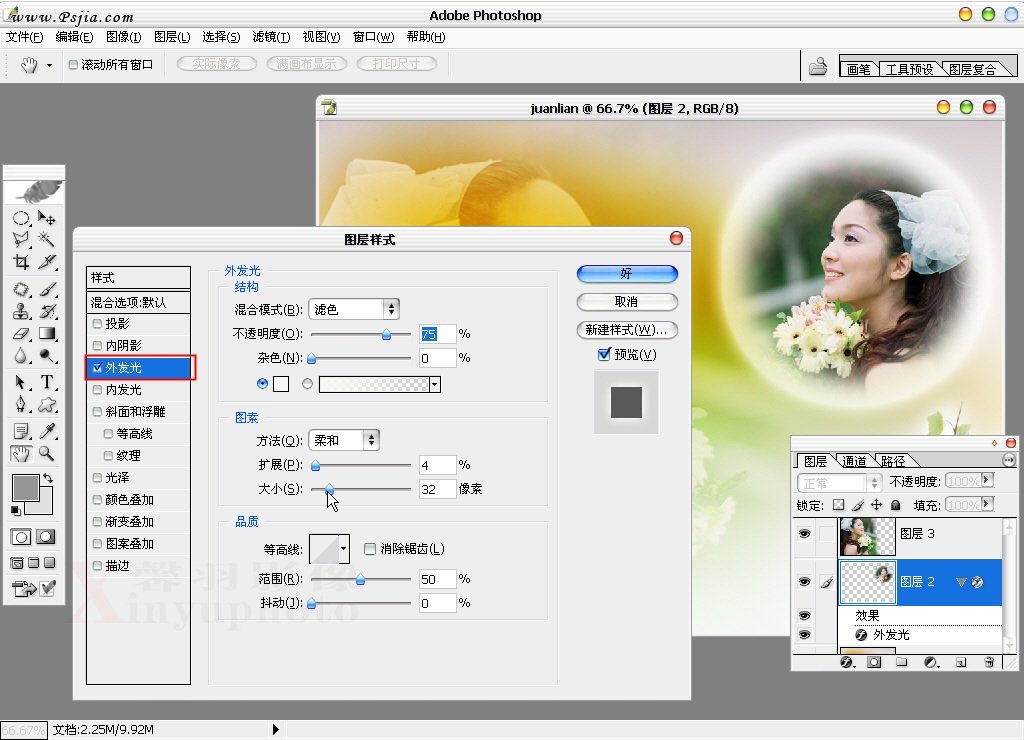
Task: Enable the 投影 drop shadow checkbox
Action: [97, 324]
